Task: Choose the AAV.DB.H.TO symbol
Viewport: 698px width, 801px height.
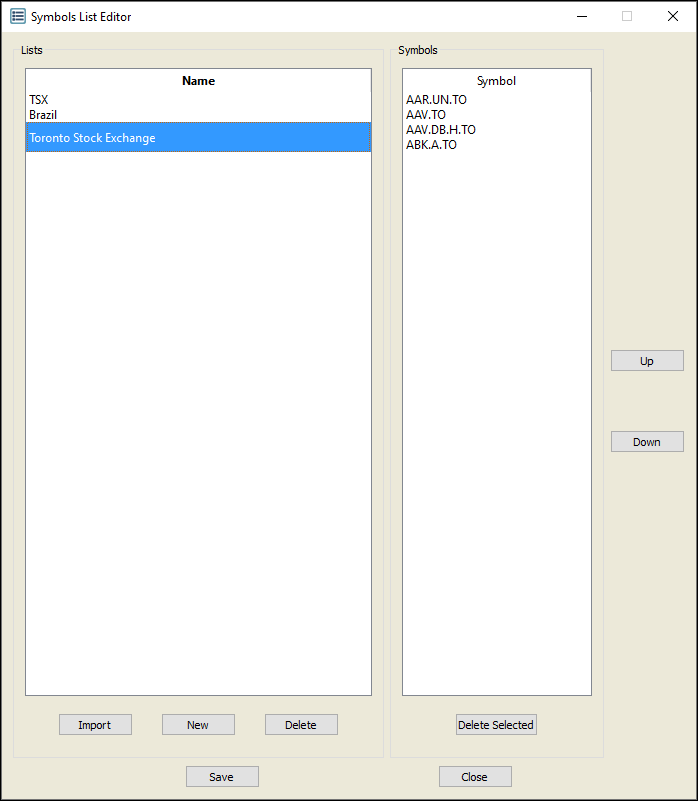Action: pos(441,130)
